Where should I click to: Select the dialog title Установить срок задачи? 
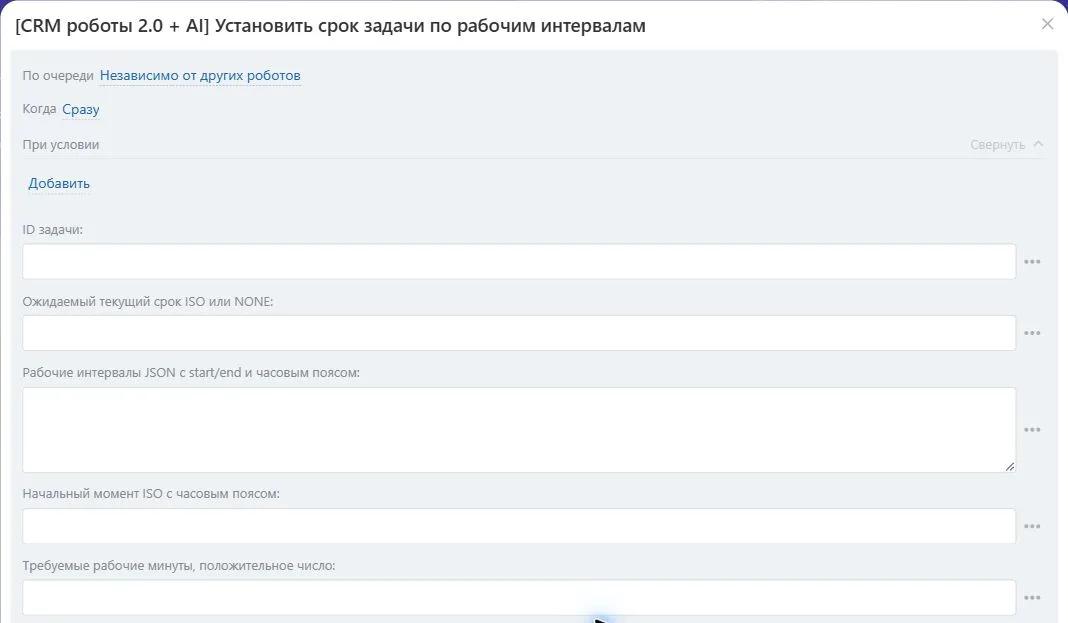click(x=330, y=26)
